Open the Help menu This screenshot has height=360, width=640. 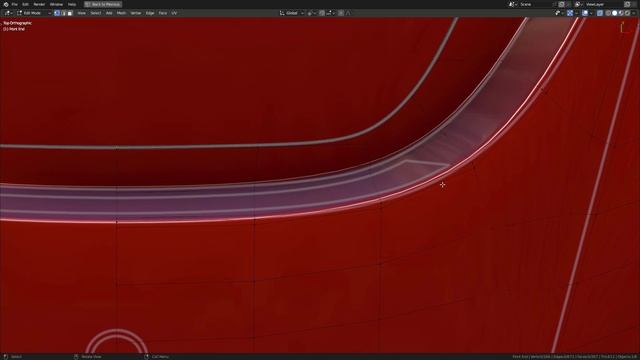click(x=72, y=4)
